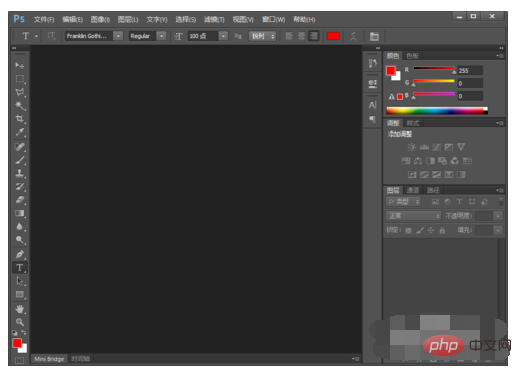Toggle text orientation in options bar

(x=51, y=36)
